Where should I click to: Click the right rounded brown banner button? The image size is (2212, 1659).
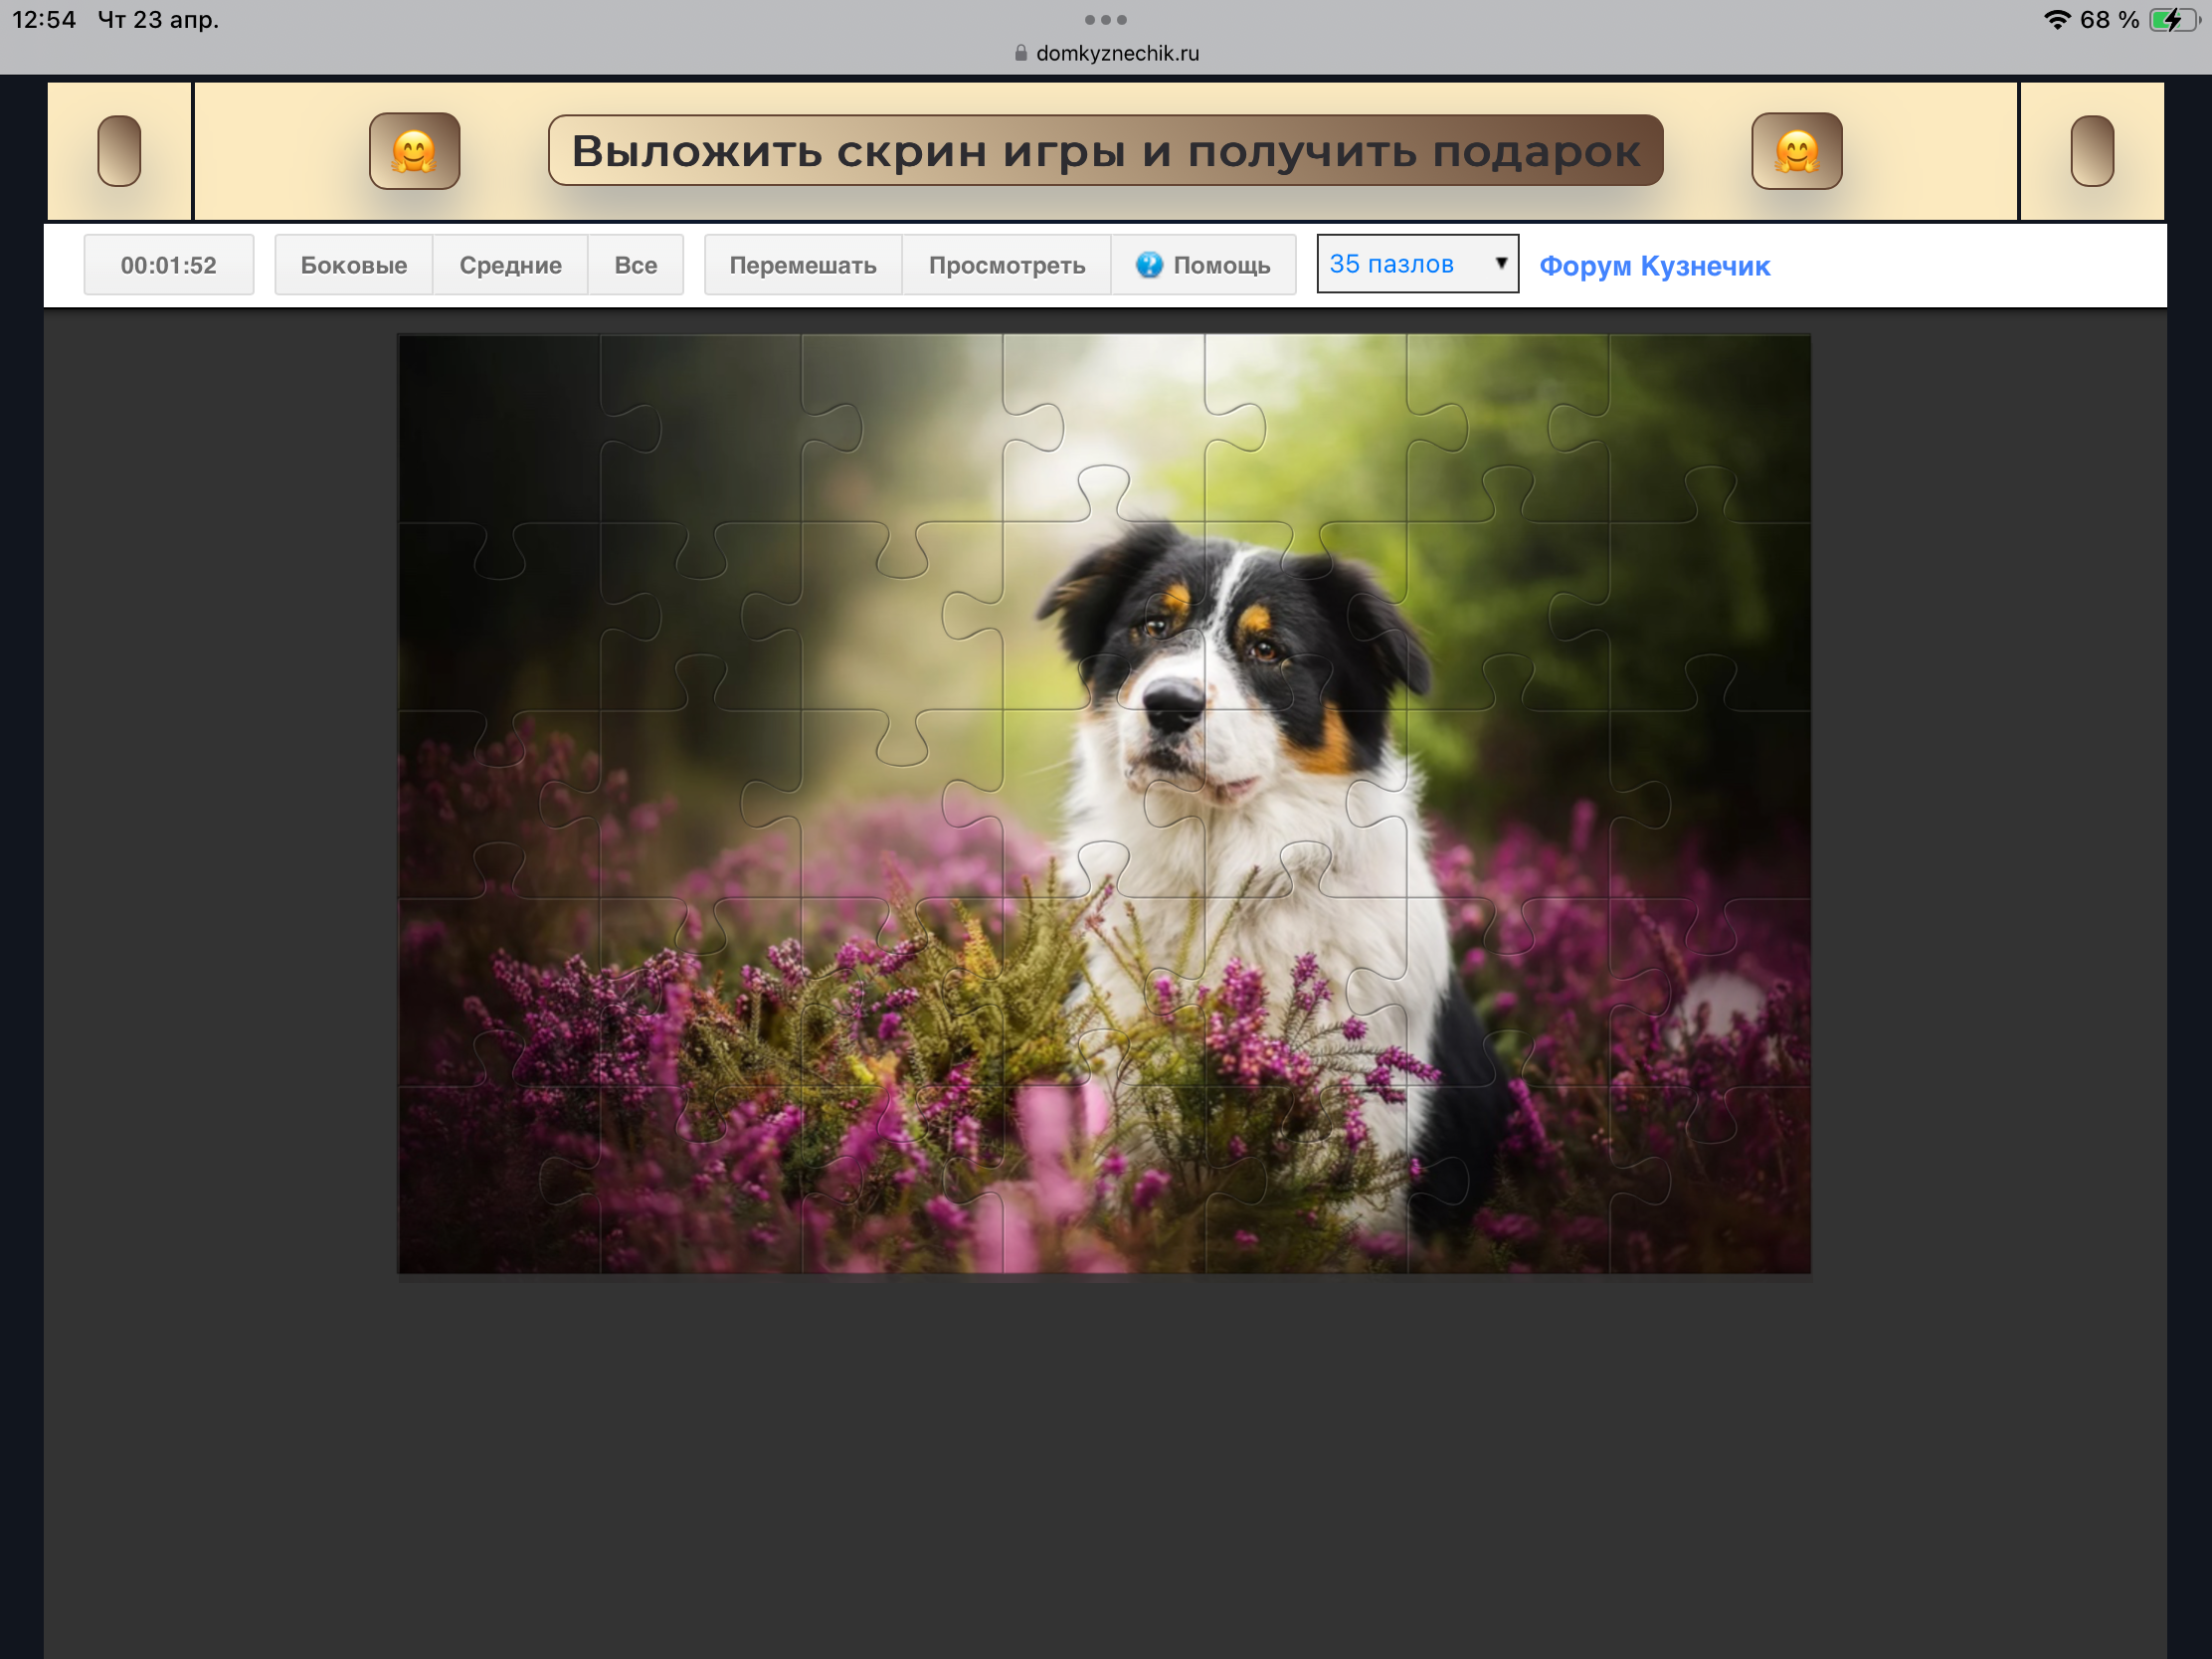(x=2091, y=151)
